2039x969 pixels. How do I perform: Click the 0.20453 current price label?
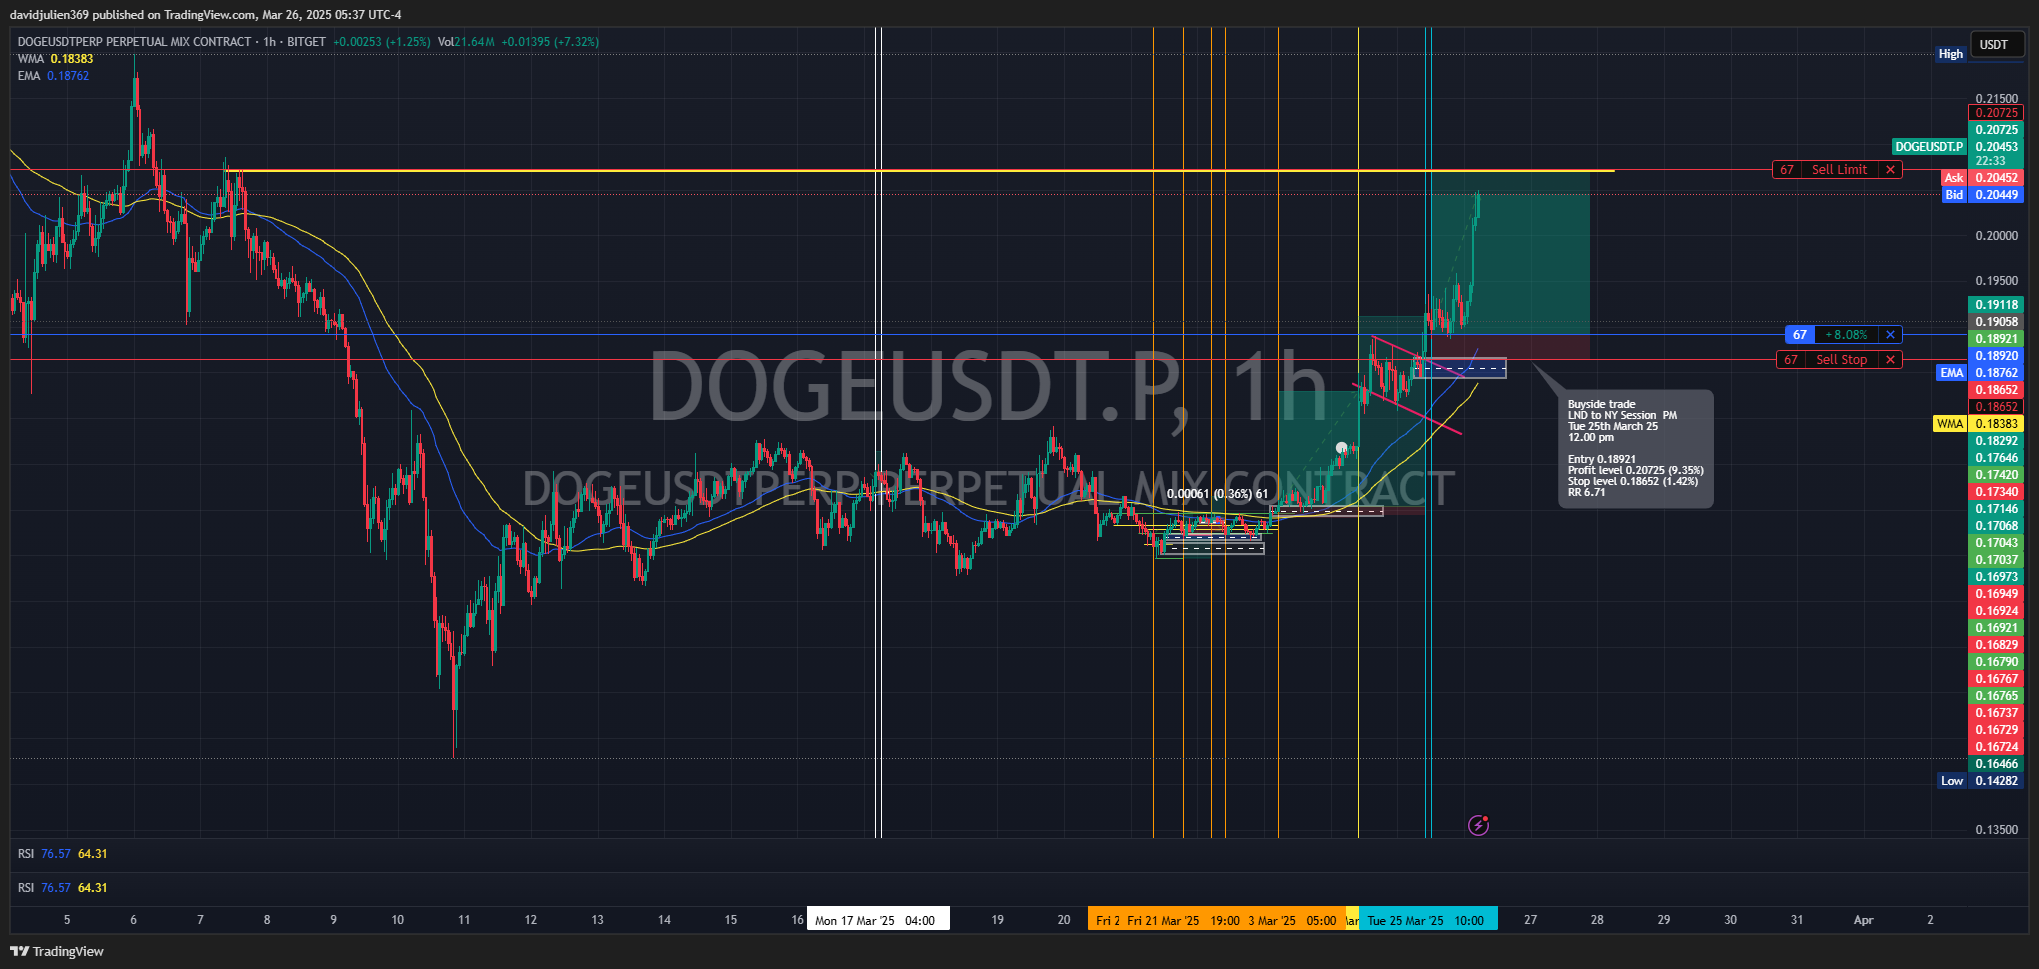coord(1996,147)
